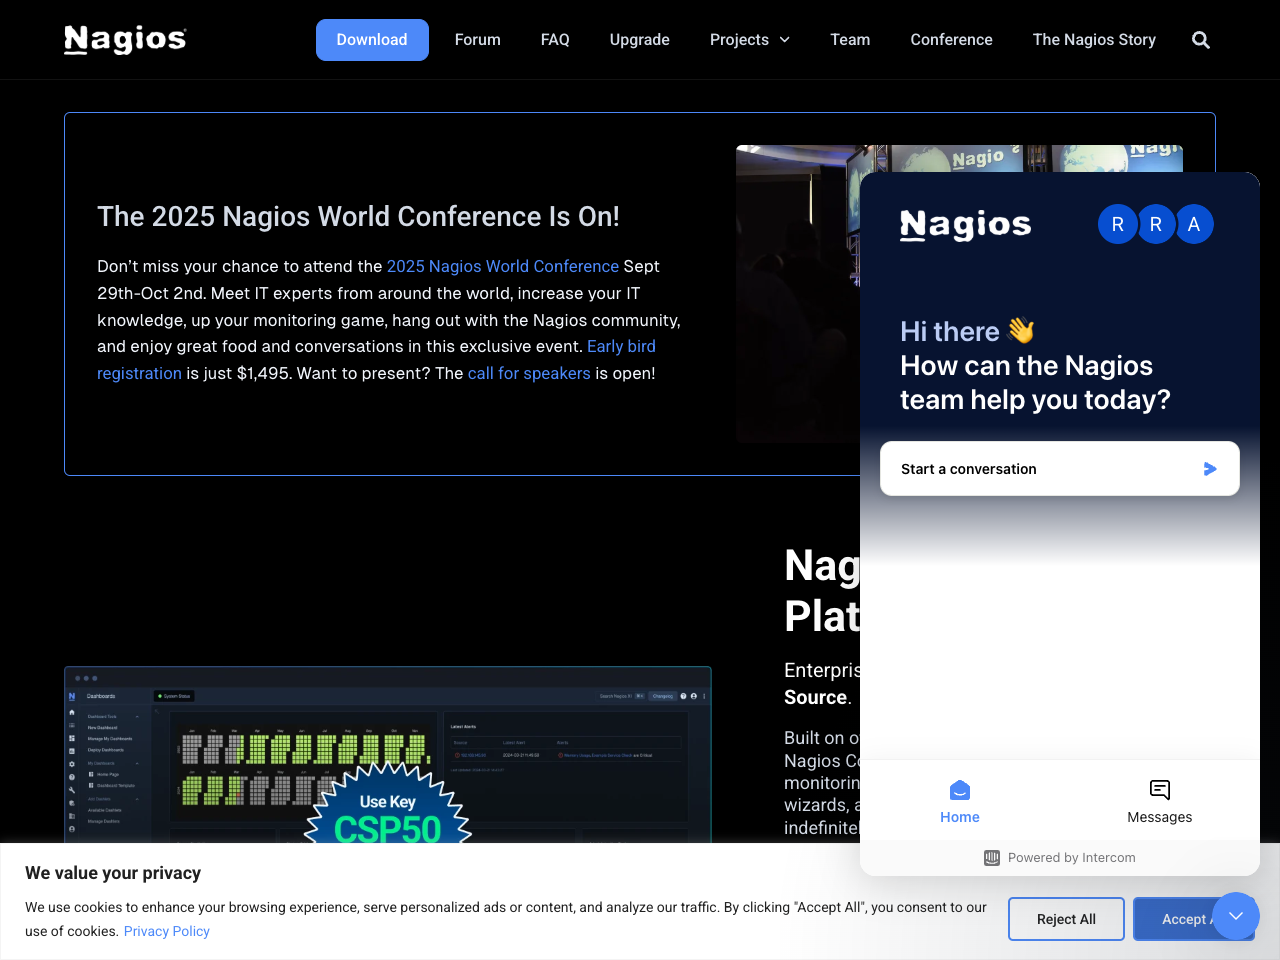Open the Forum menu item
This screenshot has width=1280, height=960.
[x=478, y=40]
